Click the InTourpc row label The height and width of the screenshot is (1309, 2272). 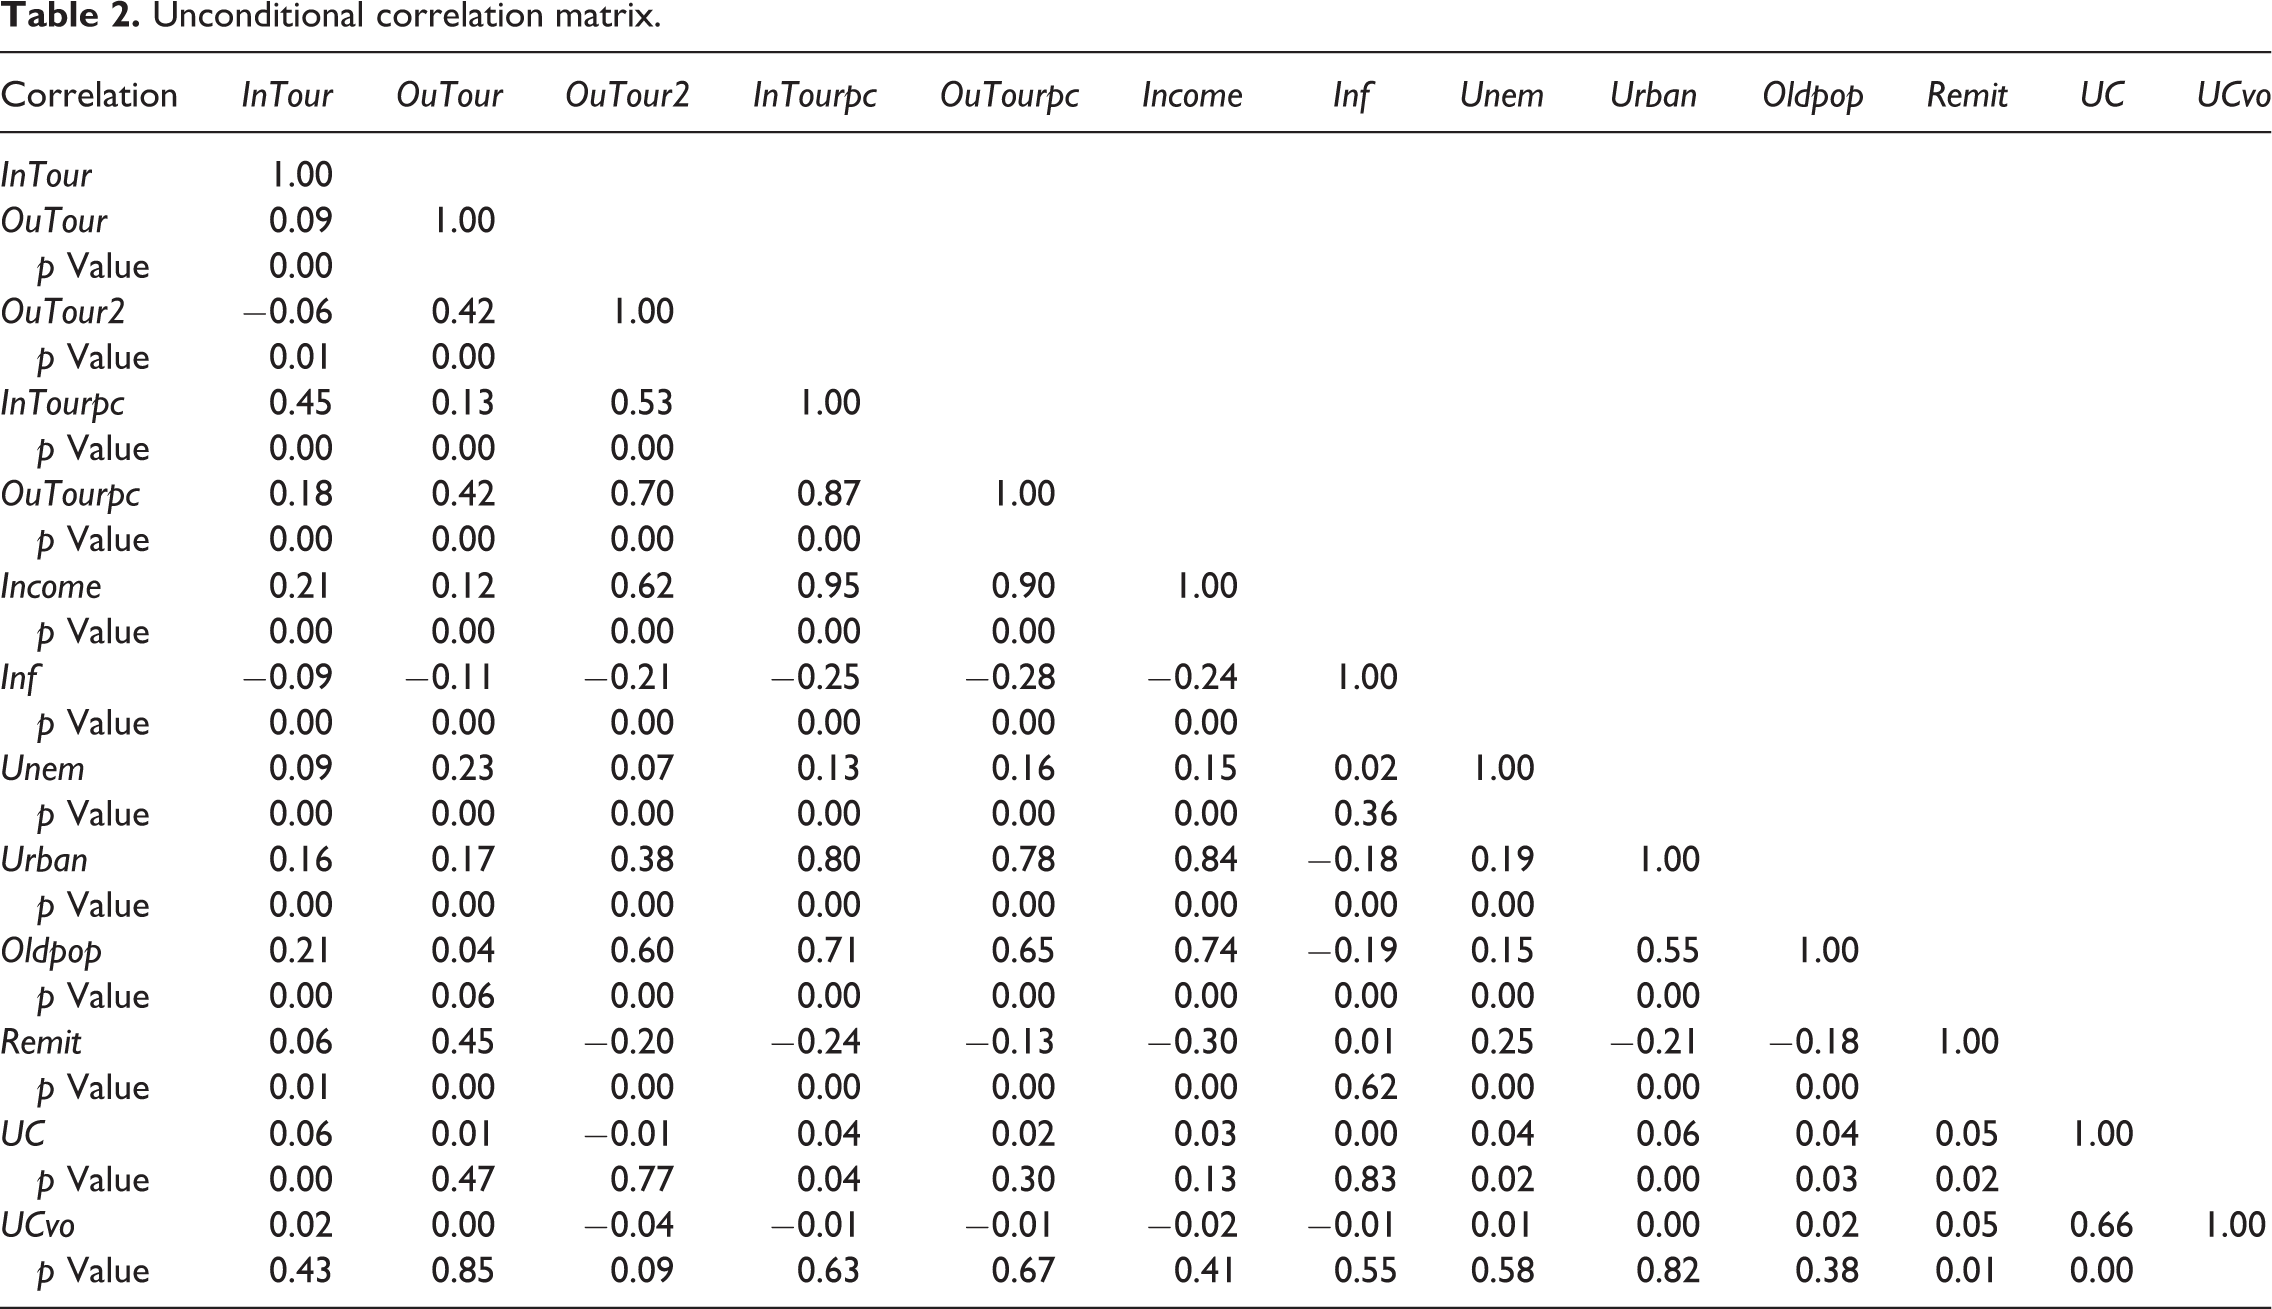click(x=63, y=404)
